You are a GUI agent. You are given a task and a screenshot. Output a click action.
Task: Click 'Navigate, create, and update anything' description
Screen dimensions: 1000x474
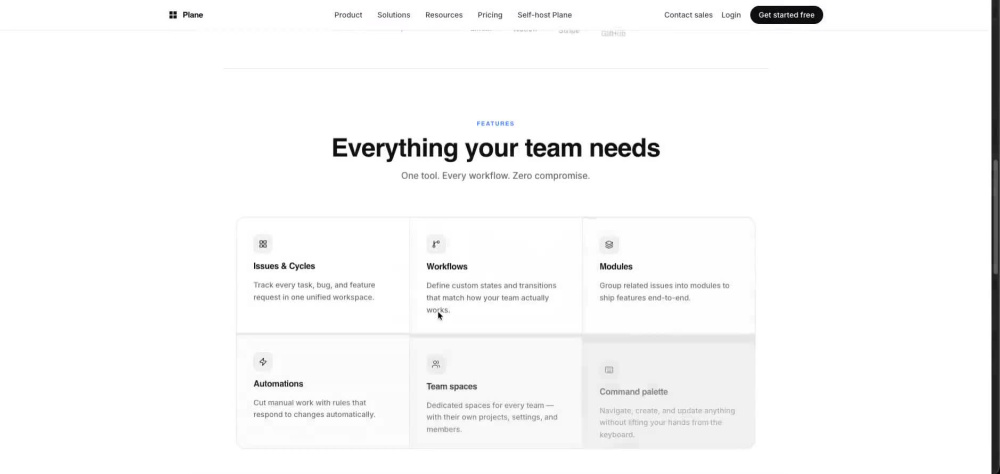click(667, 422)
